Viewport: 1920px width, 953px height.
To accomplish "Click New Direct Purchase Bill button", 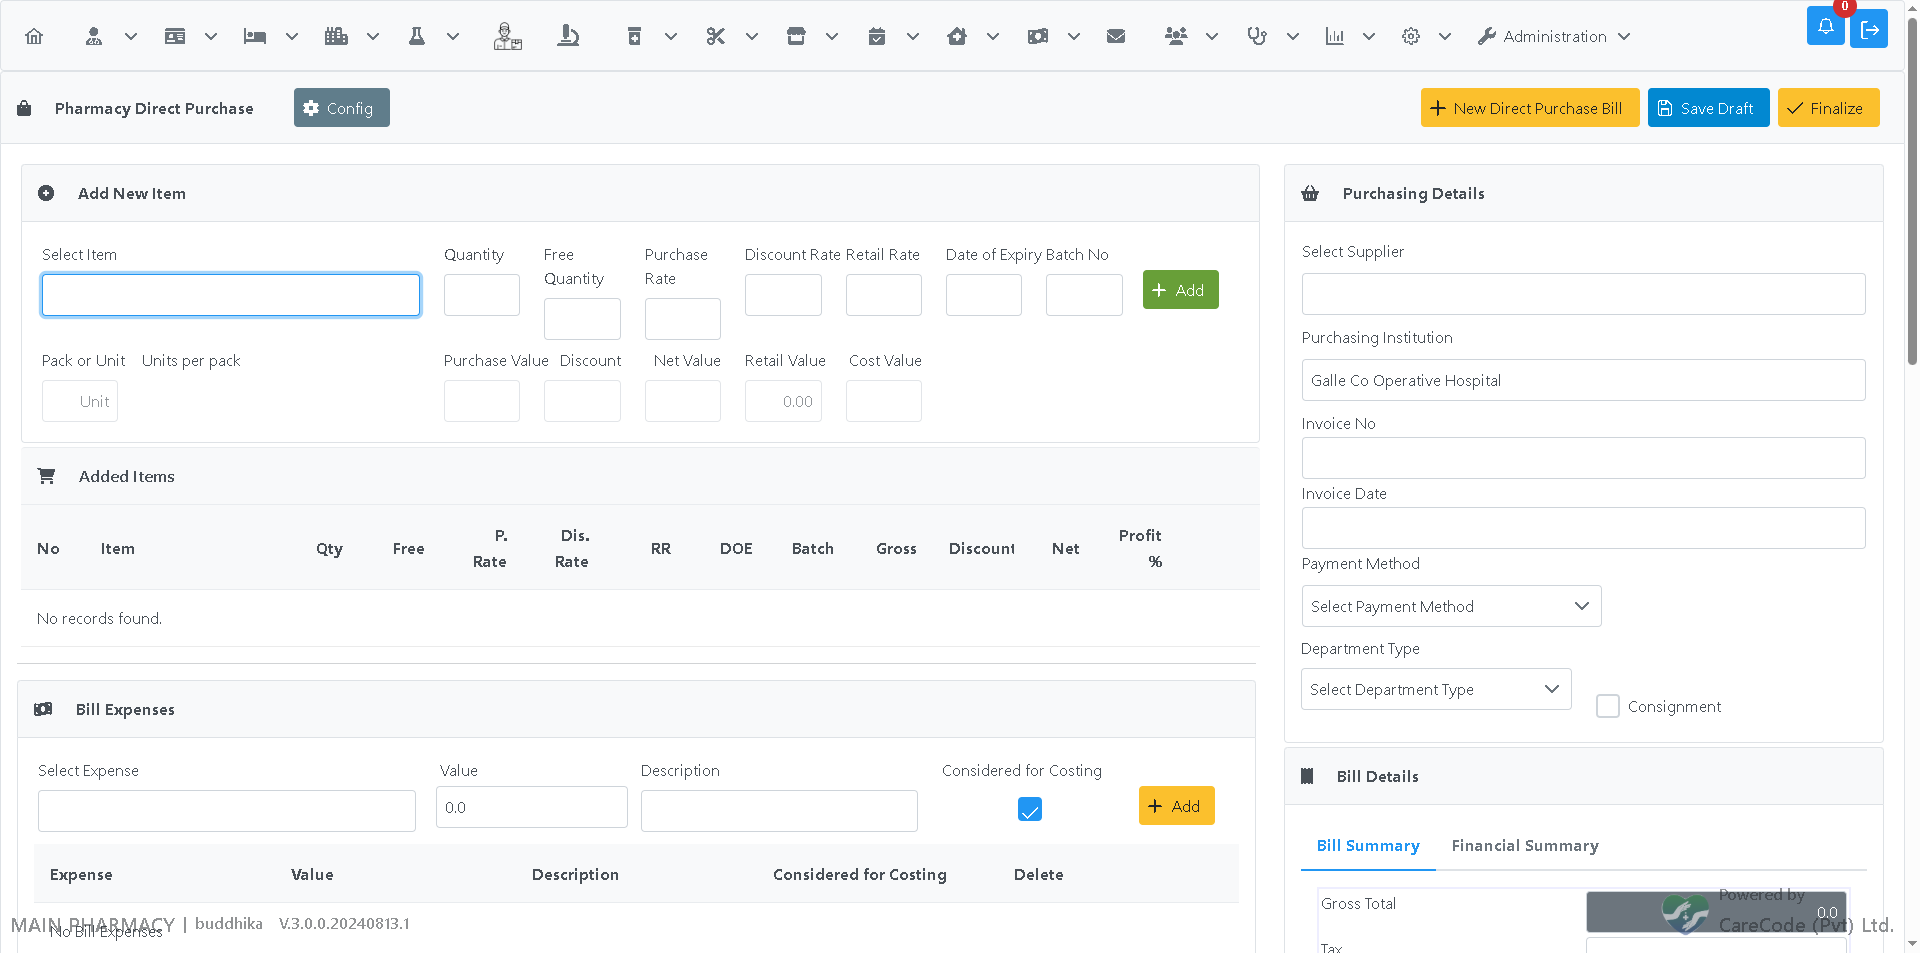I will tap(1529, 108).
